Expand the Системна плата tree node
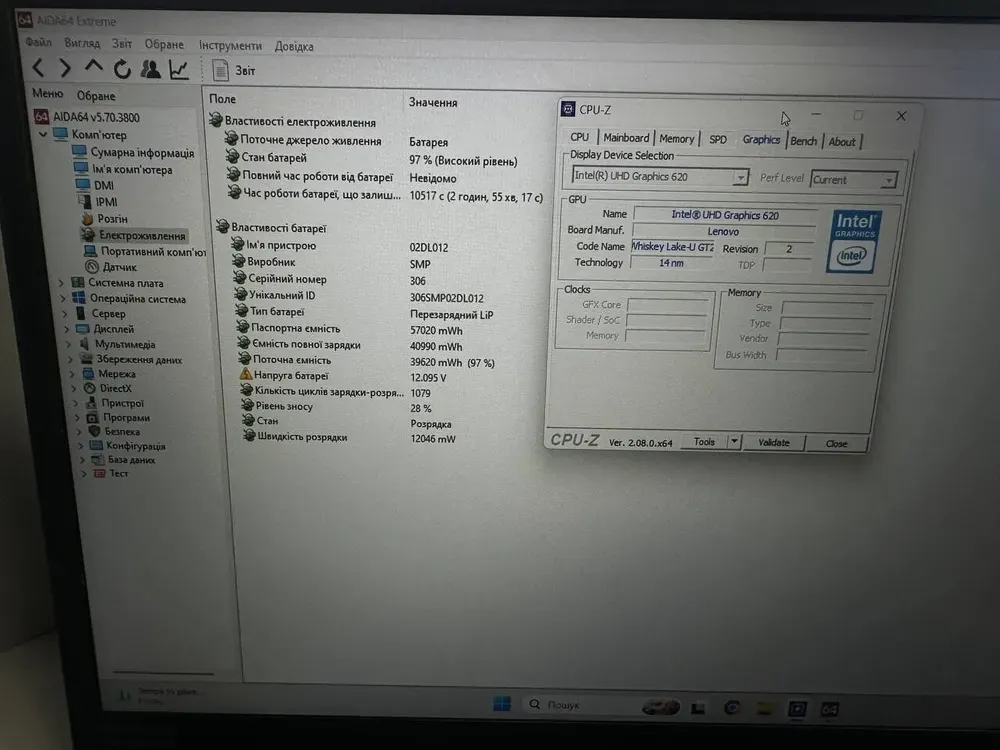This screenshot has width=1000, height=750. pos(61,283)
